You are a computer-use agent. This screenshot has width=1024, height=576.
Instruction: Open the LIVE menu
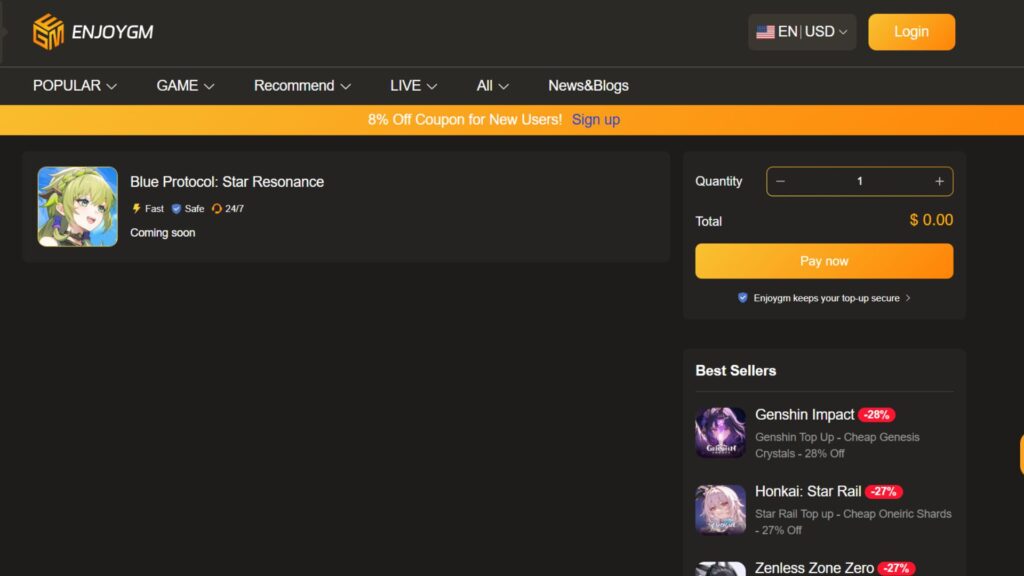pyautogui.click(x=413, y=86)
